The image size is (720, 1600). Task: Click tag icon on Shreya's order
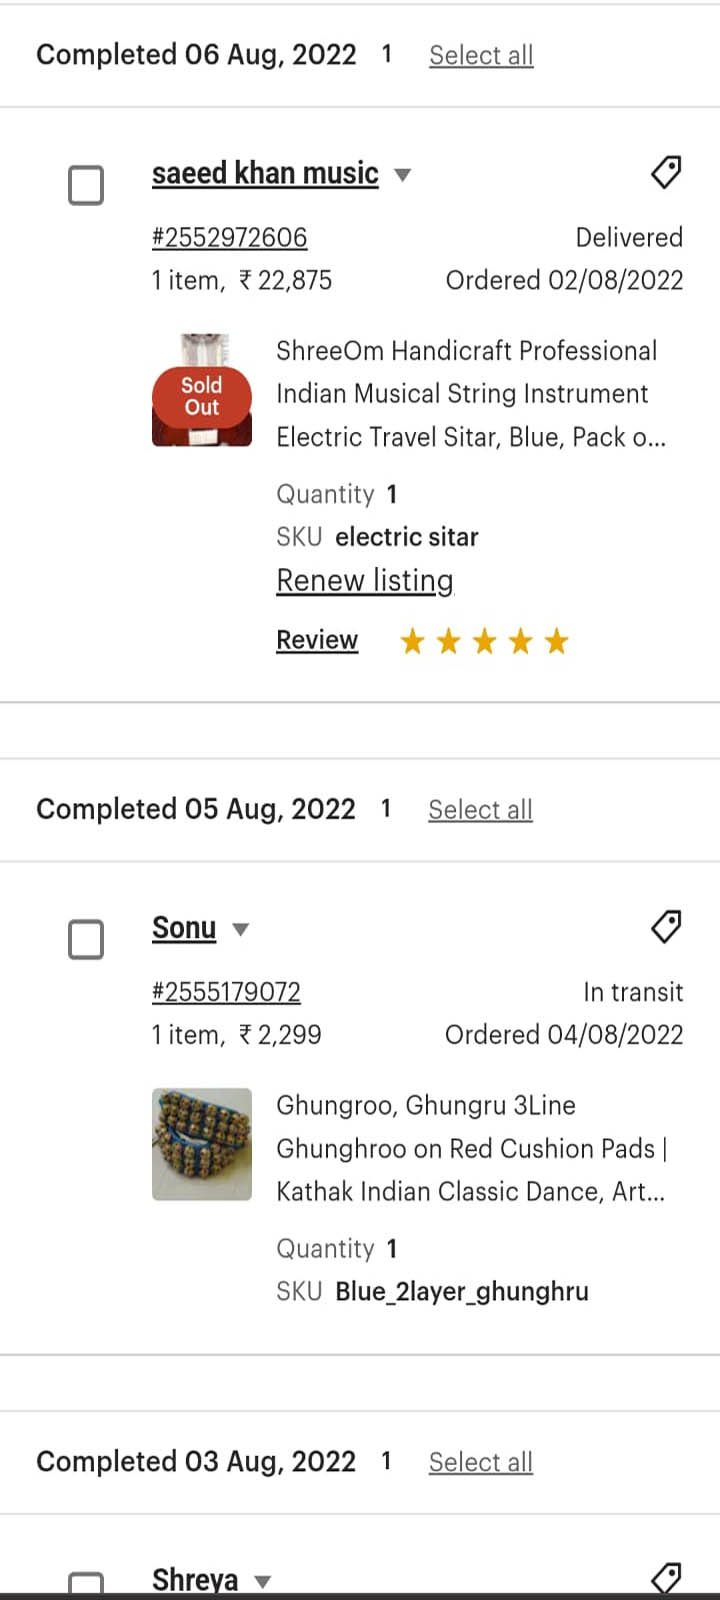click(x=666, y=1578)
